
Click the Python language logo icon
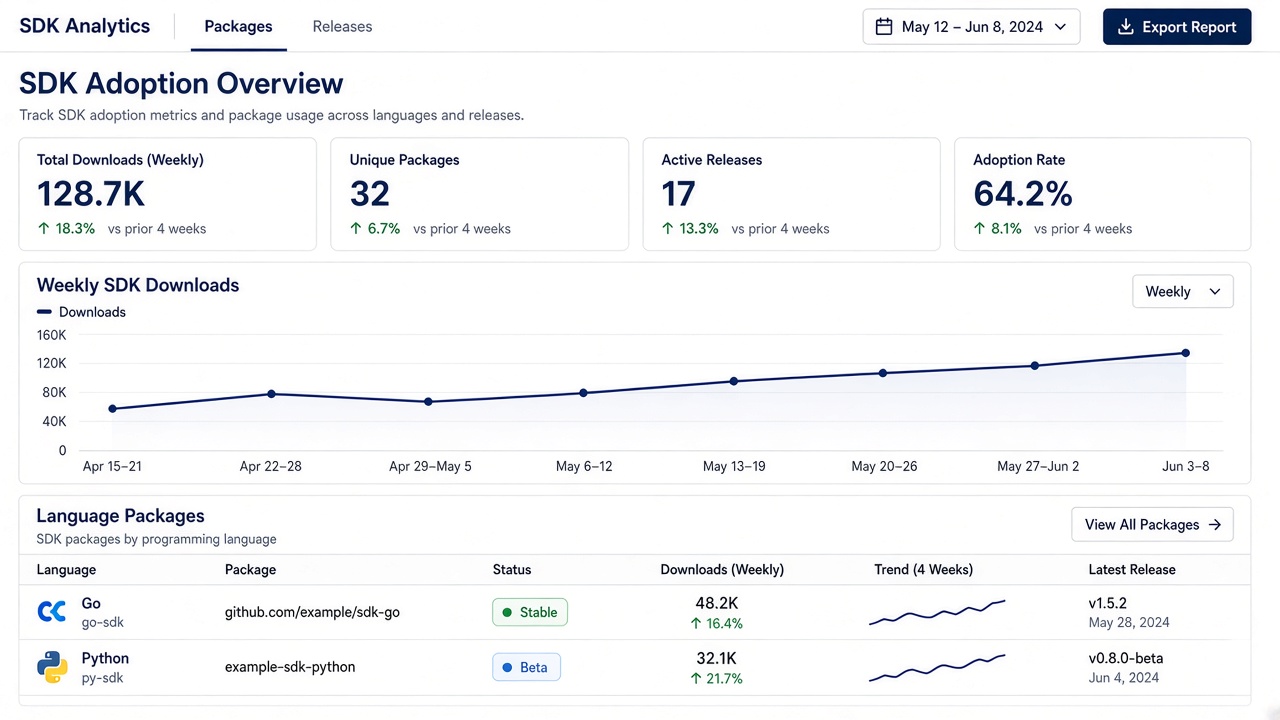[52, 667]
